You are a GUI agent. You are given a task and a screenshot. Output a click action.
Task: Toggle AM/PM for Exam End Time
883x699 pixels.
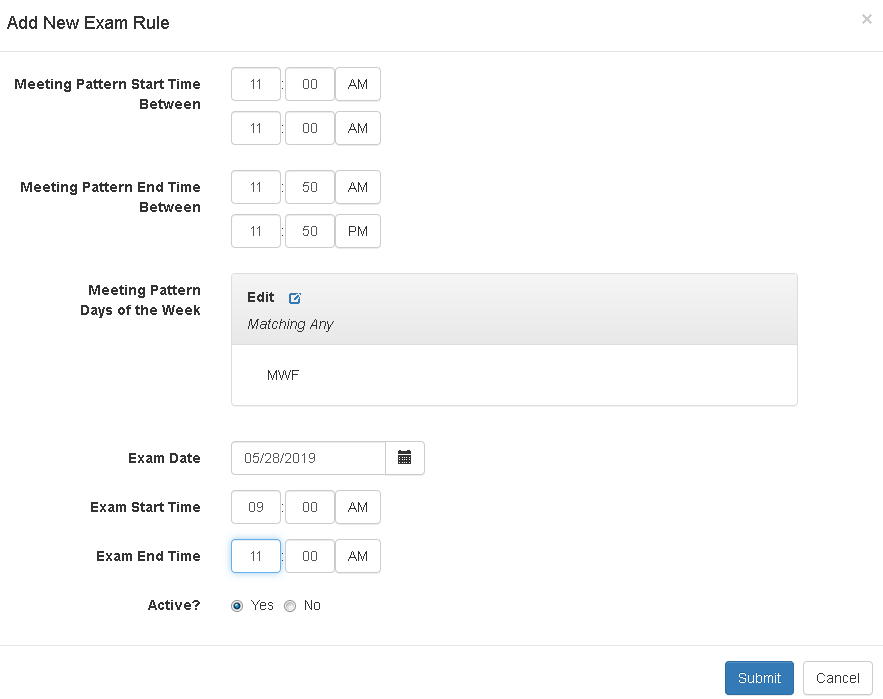pyautogui.click(x=358, y=556)
